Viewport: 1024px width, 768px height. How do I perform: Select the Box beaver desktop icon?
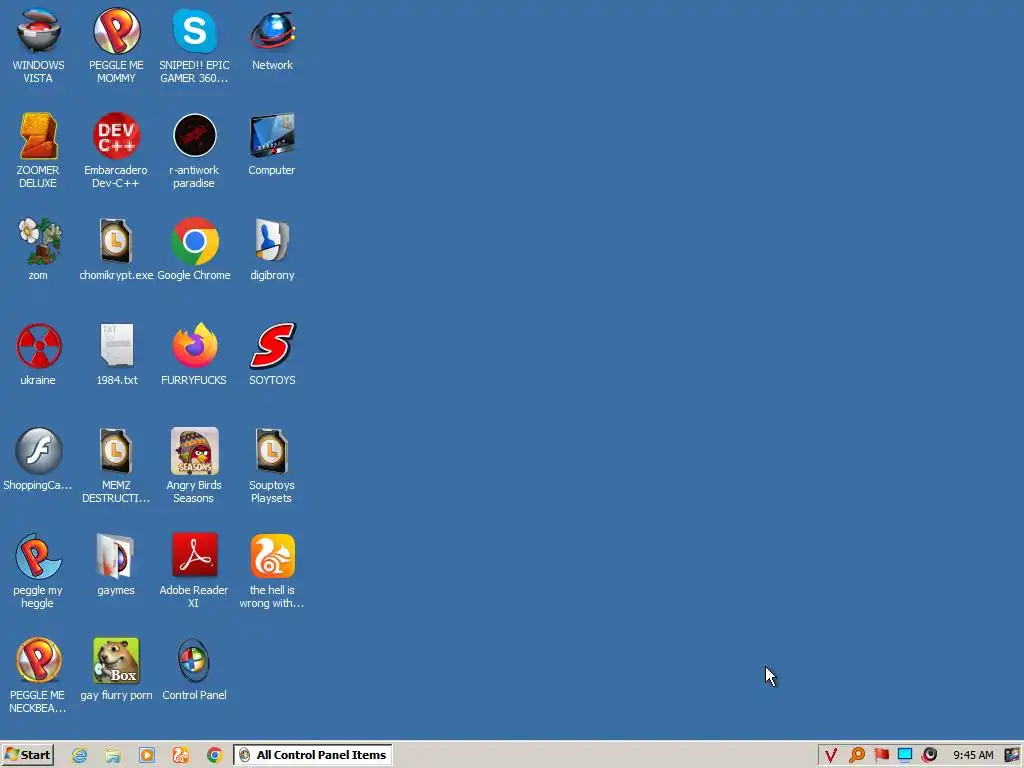(x=116, y=669)
